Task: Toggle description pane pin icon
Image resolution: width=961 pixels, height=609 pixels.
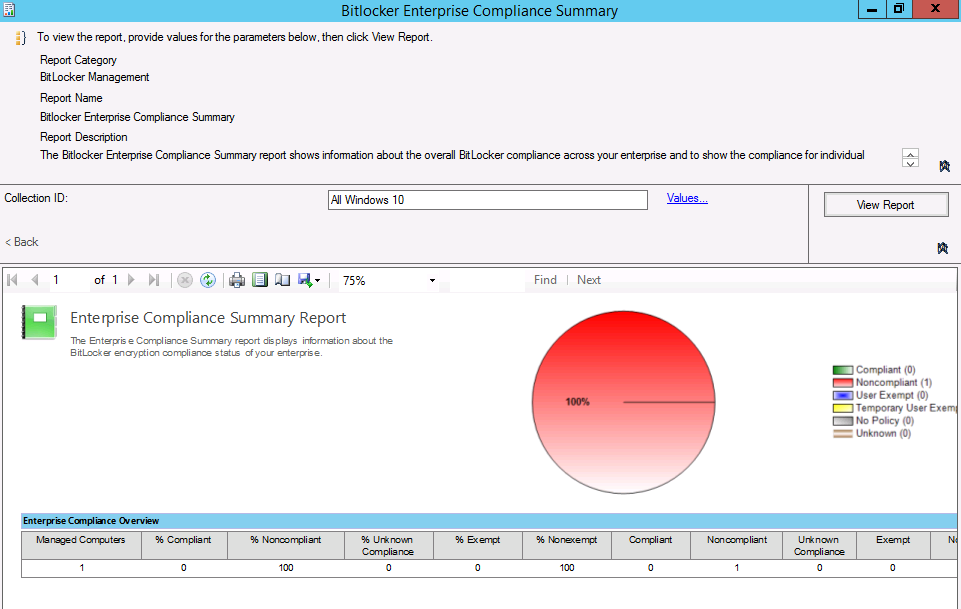Action: point(944,166)
